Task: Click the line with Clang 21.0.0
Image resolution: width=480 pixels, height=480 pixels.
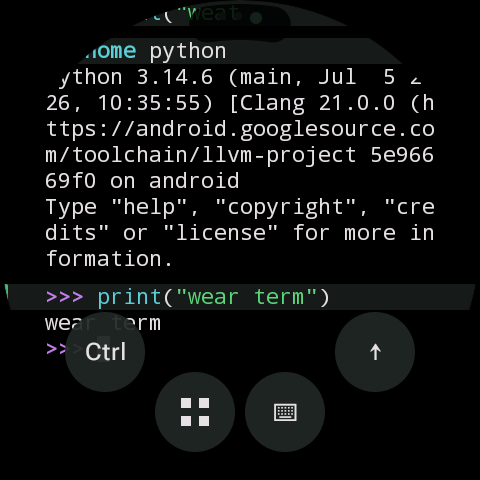Action: [x=240, y=103]
